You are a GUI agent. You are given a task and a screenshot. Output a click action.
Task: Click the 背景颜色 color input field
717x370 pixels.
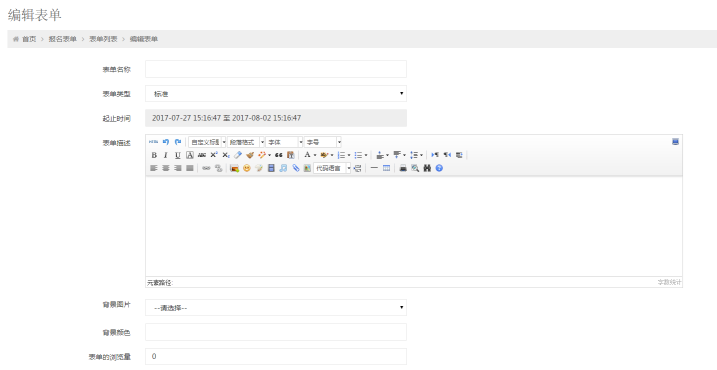point(276,332)
